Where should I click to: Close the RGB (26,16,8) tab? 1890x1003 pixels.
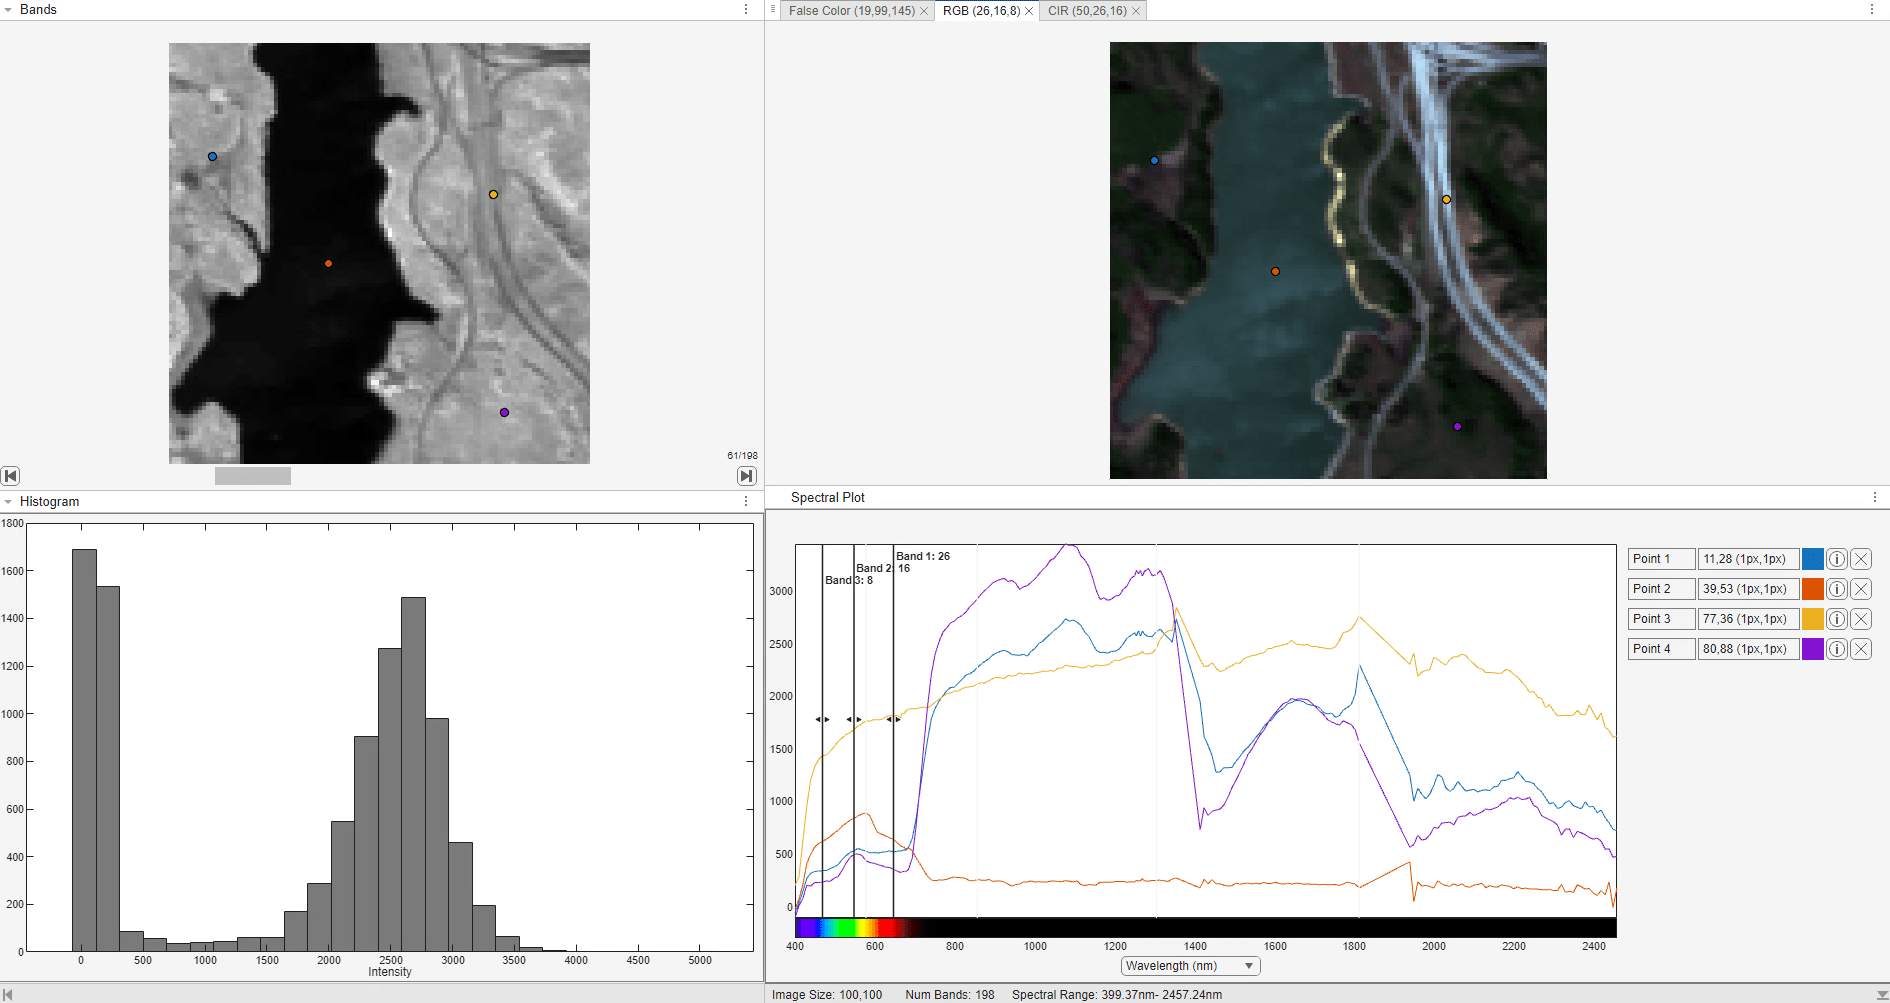[1029, 10]
